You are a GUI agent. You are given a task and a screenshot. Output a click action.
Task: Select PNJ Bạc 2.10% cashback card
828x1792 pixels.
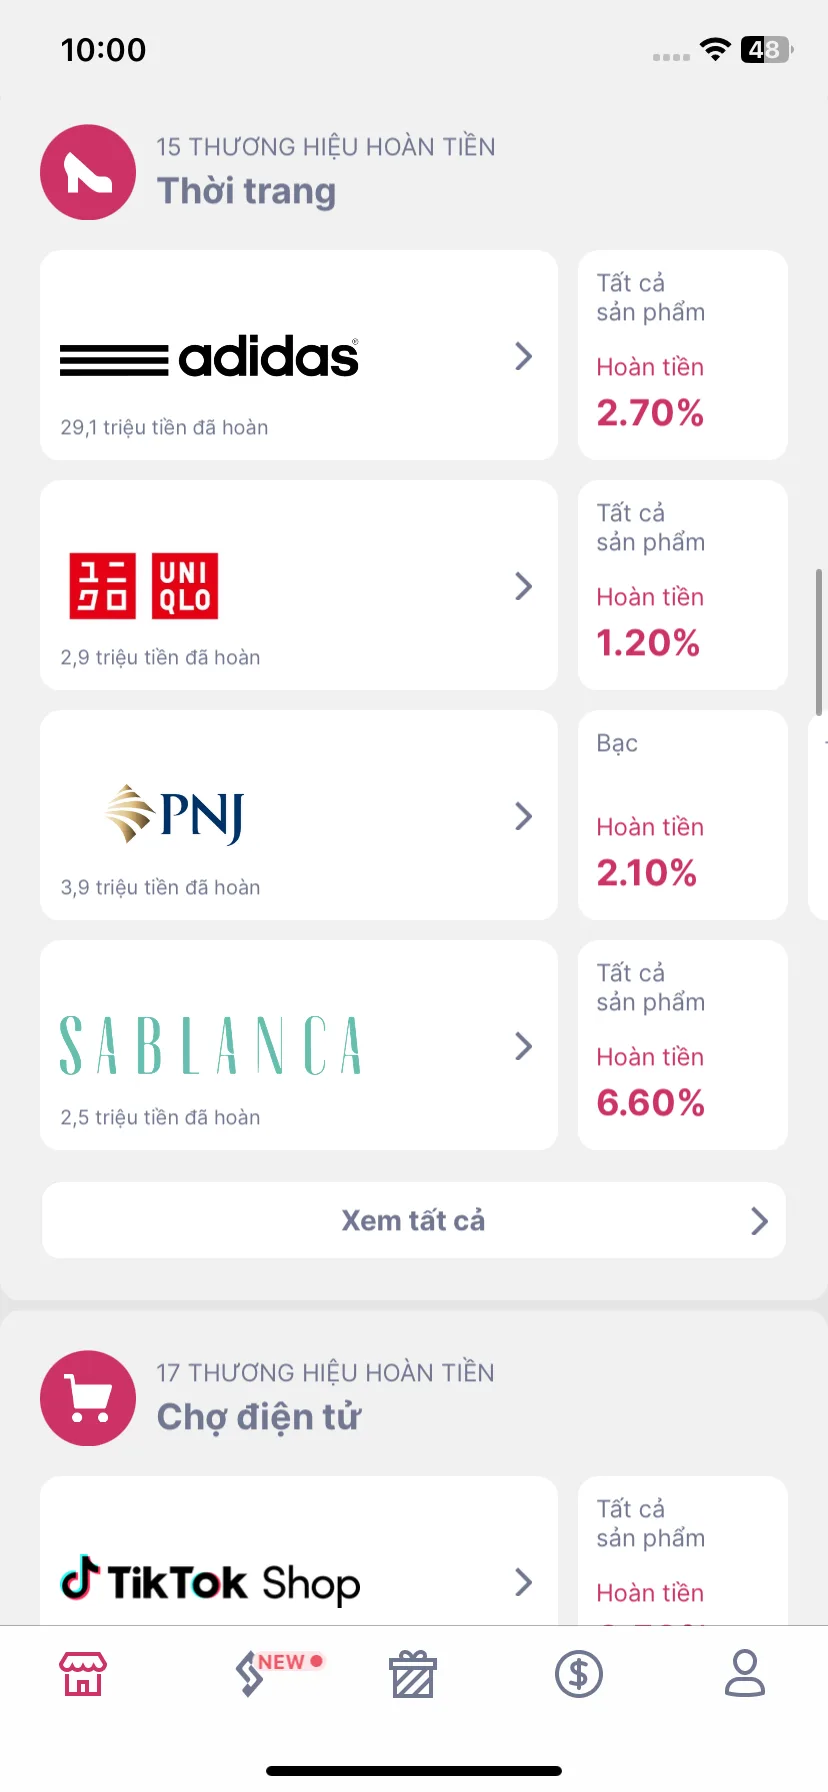click(683, 815)
